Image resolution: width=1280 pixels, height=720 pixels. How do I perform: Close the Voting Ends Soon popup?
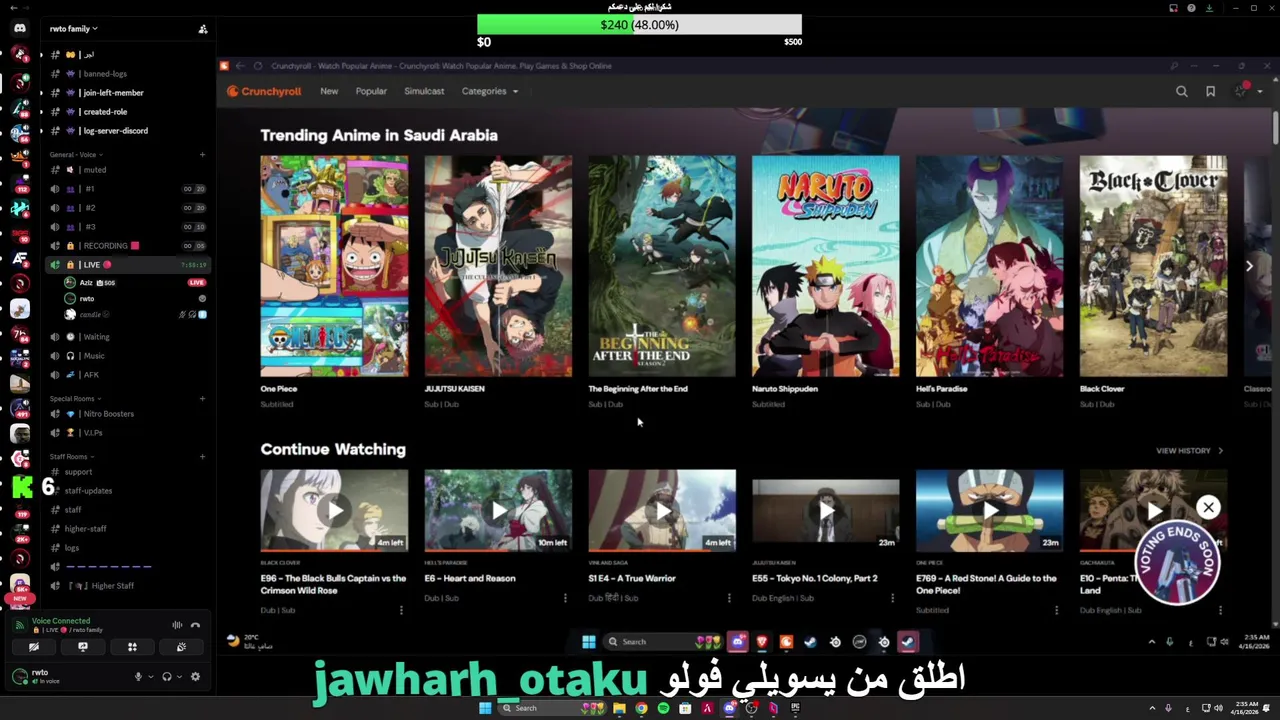point(1208,507)
